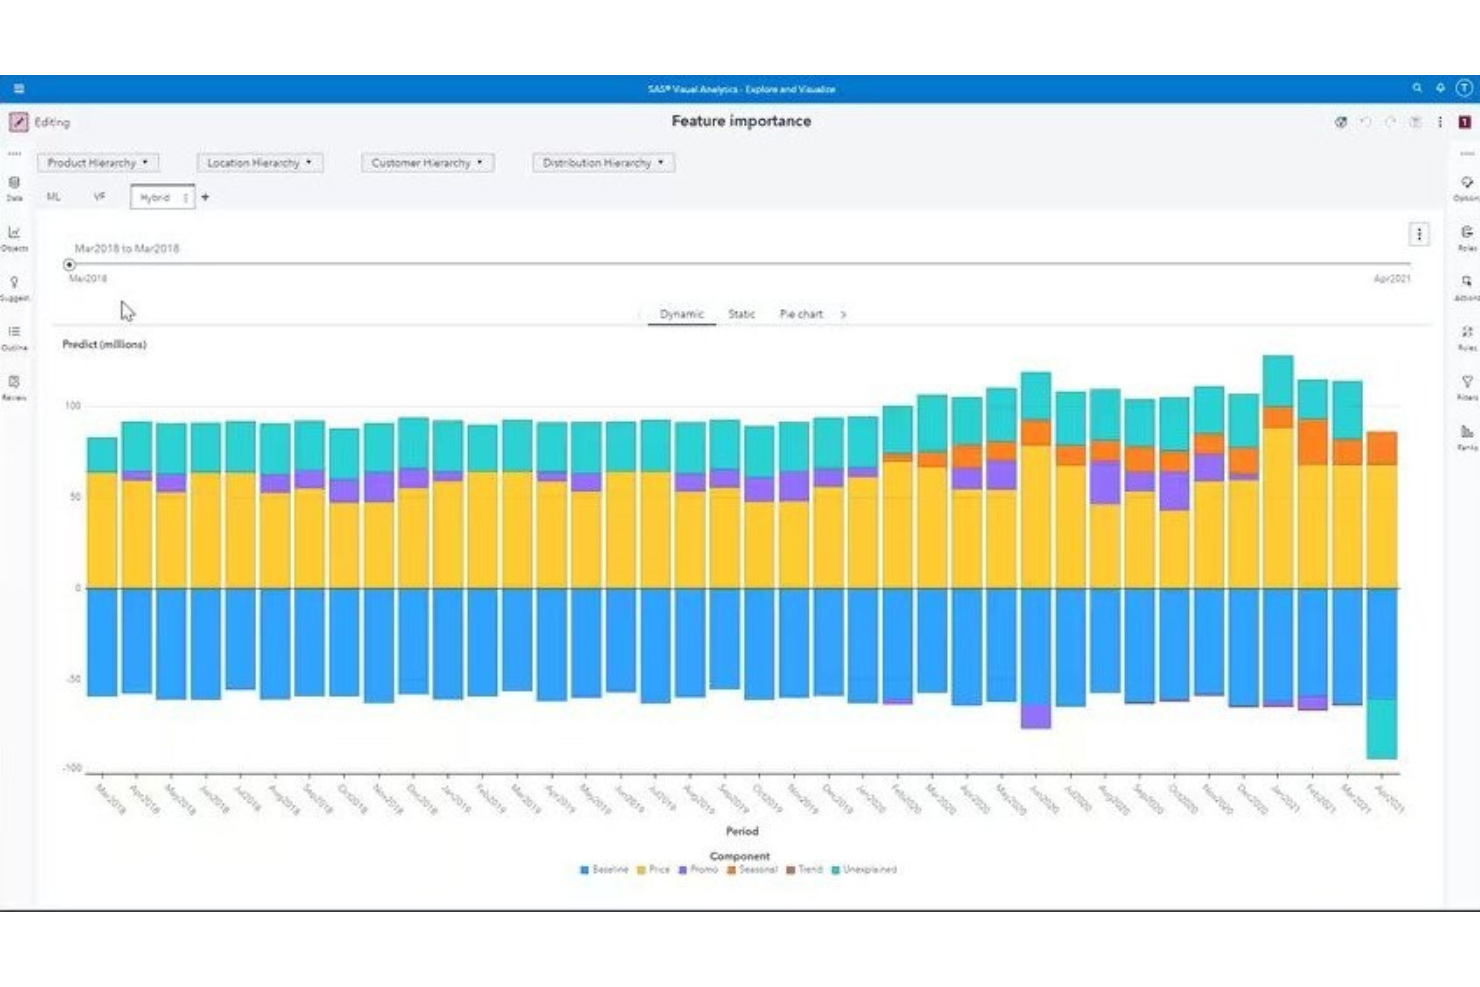This screenshot has height=987, width=1480.
Task: Open Options pane in right sidebar
Action: coord(1466,188)
